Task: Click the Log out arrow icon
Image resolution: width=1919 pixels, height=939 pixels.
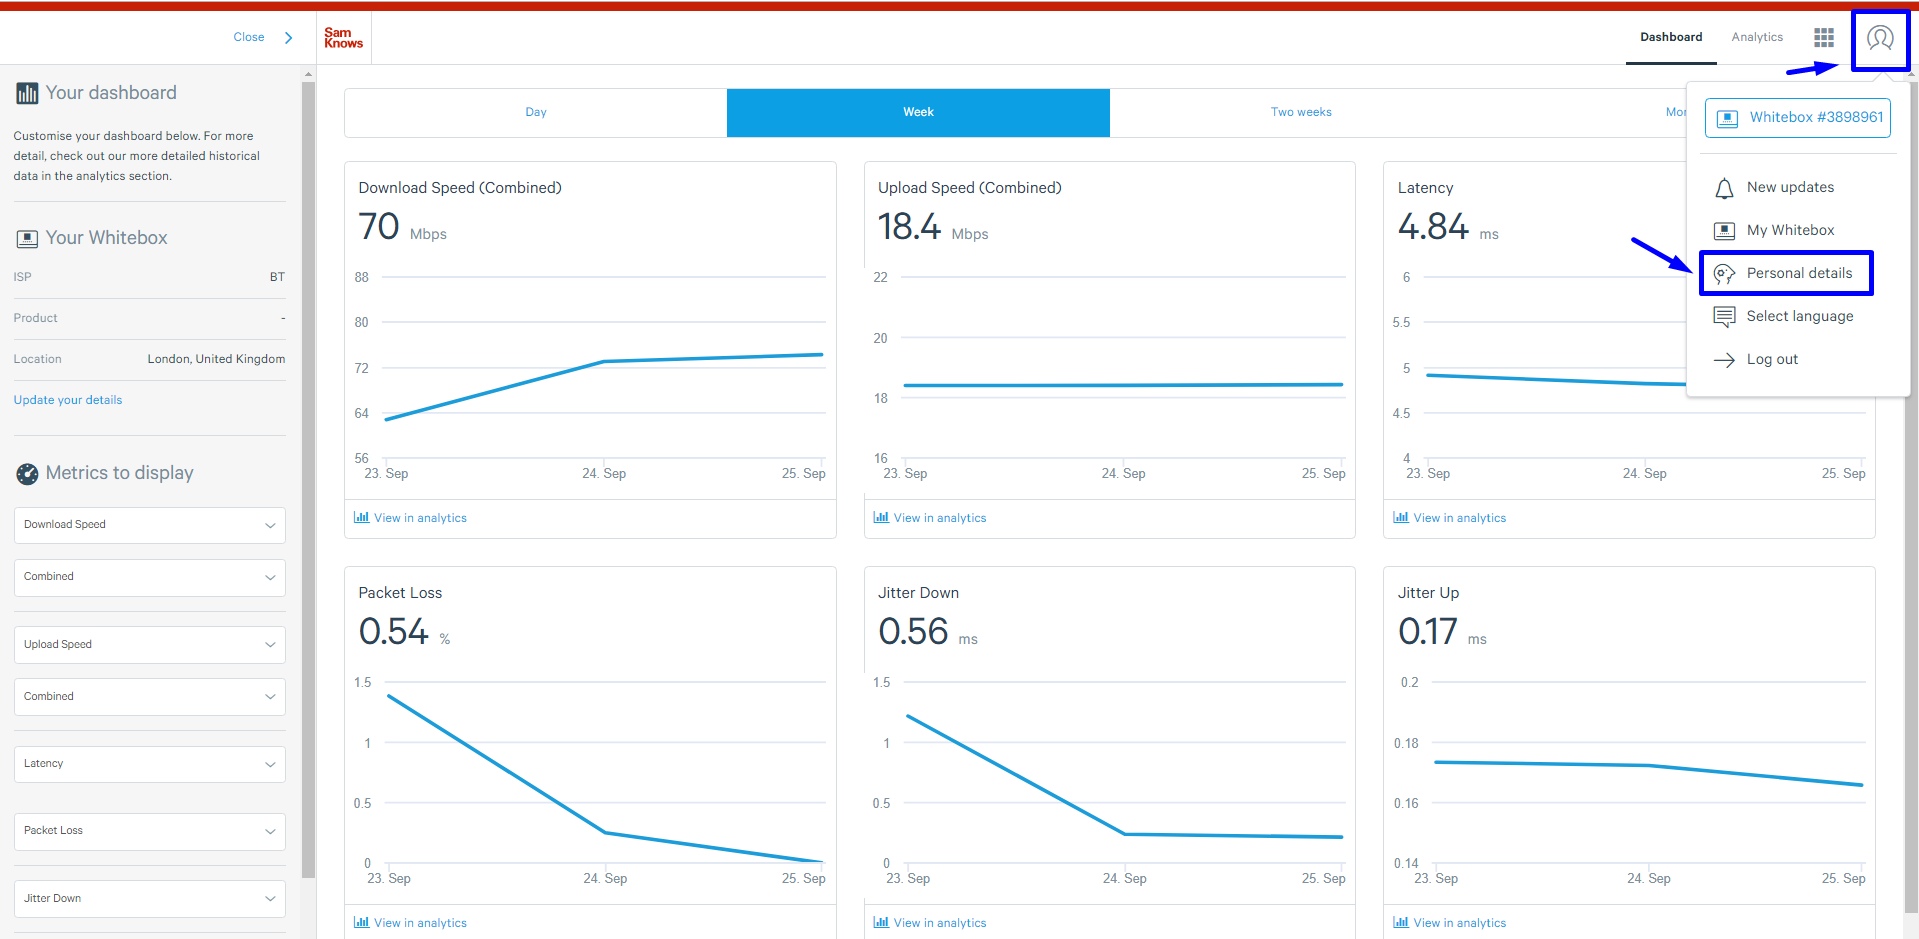Action: point(1724,360)
